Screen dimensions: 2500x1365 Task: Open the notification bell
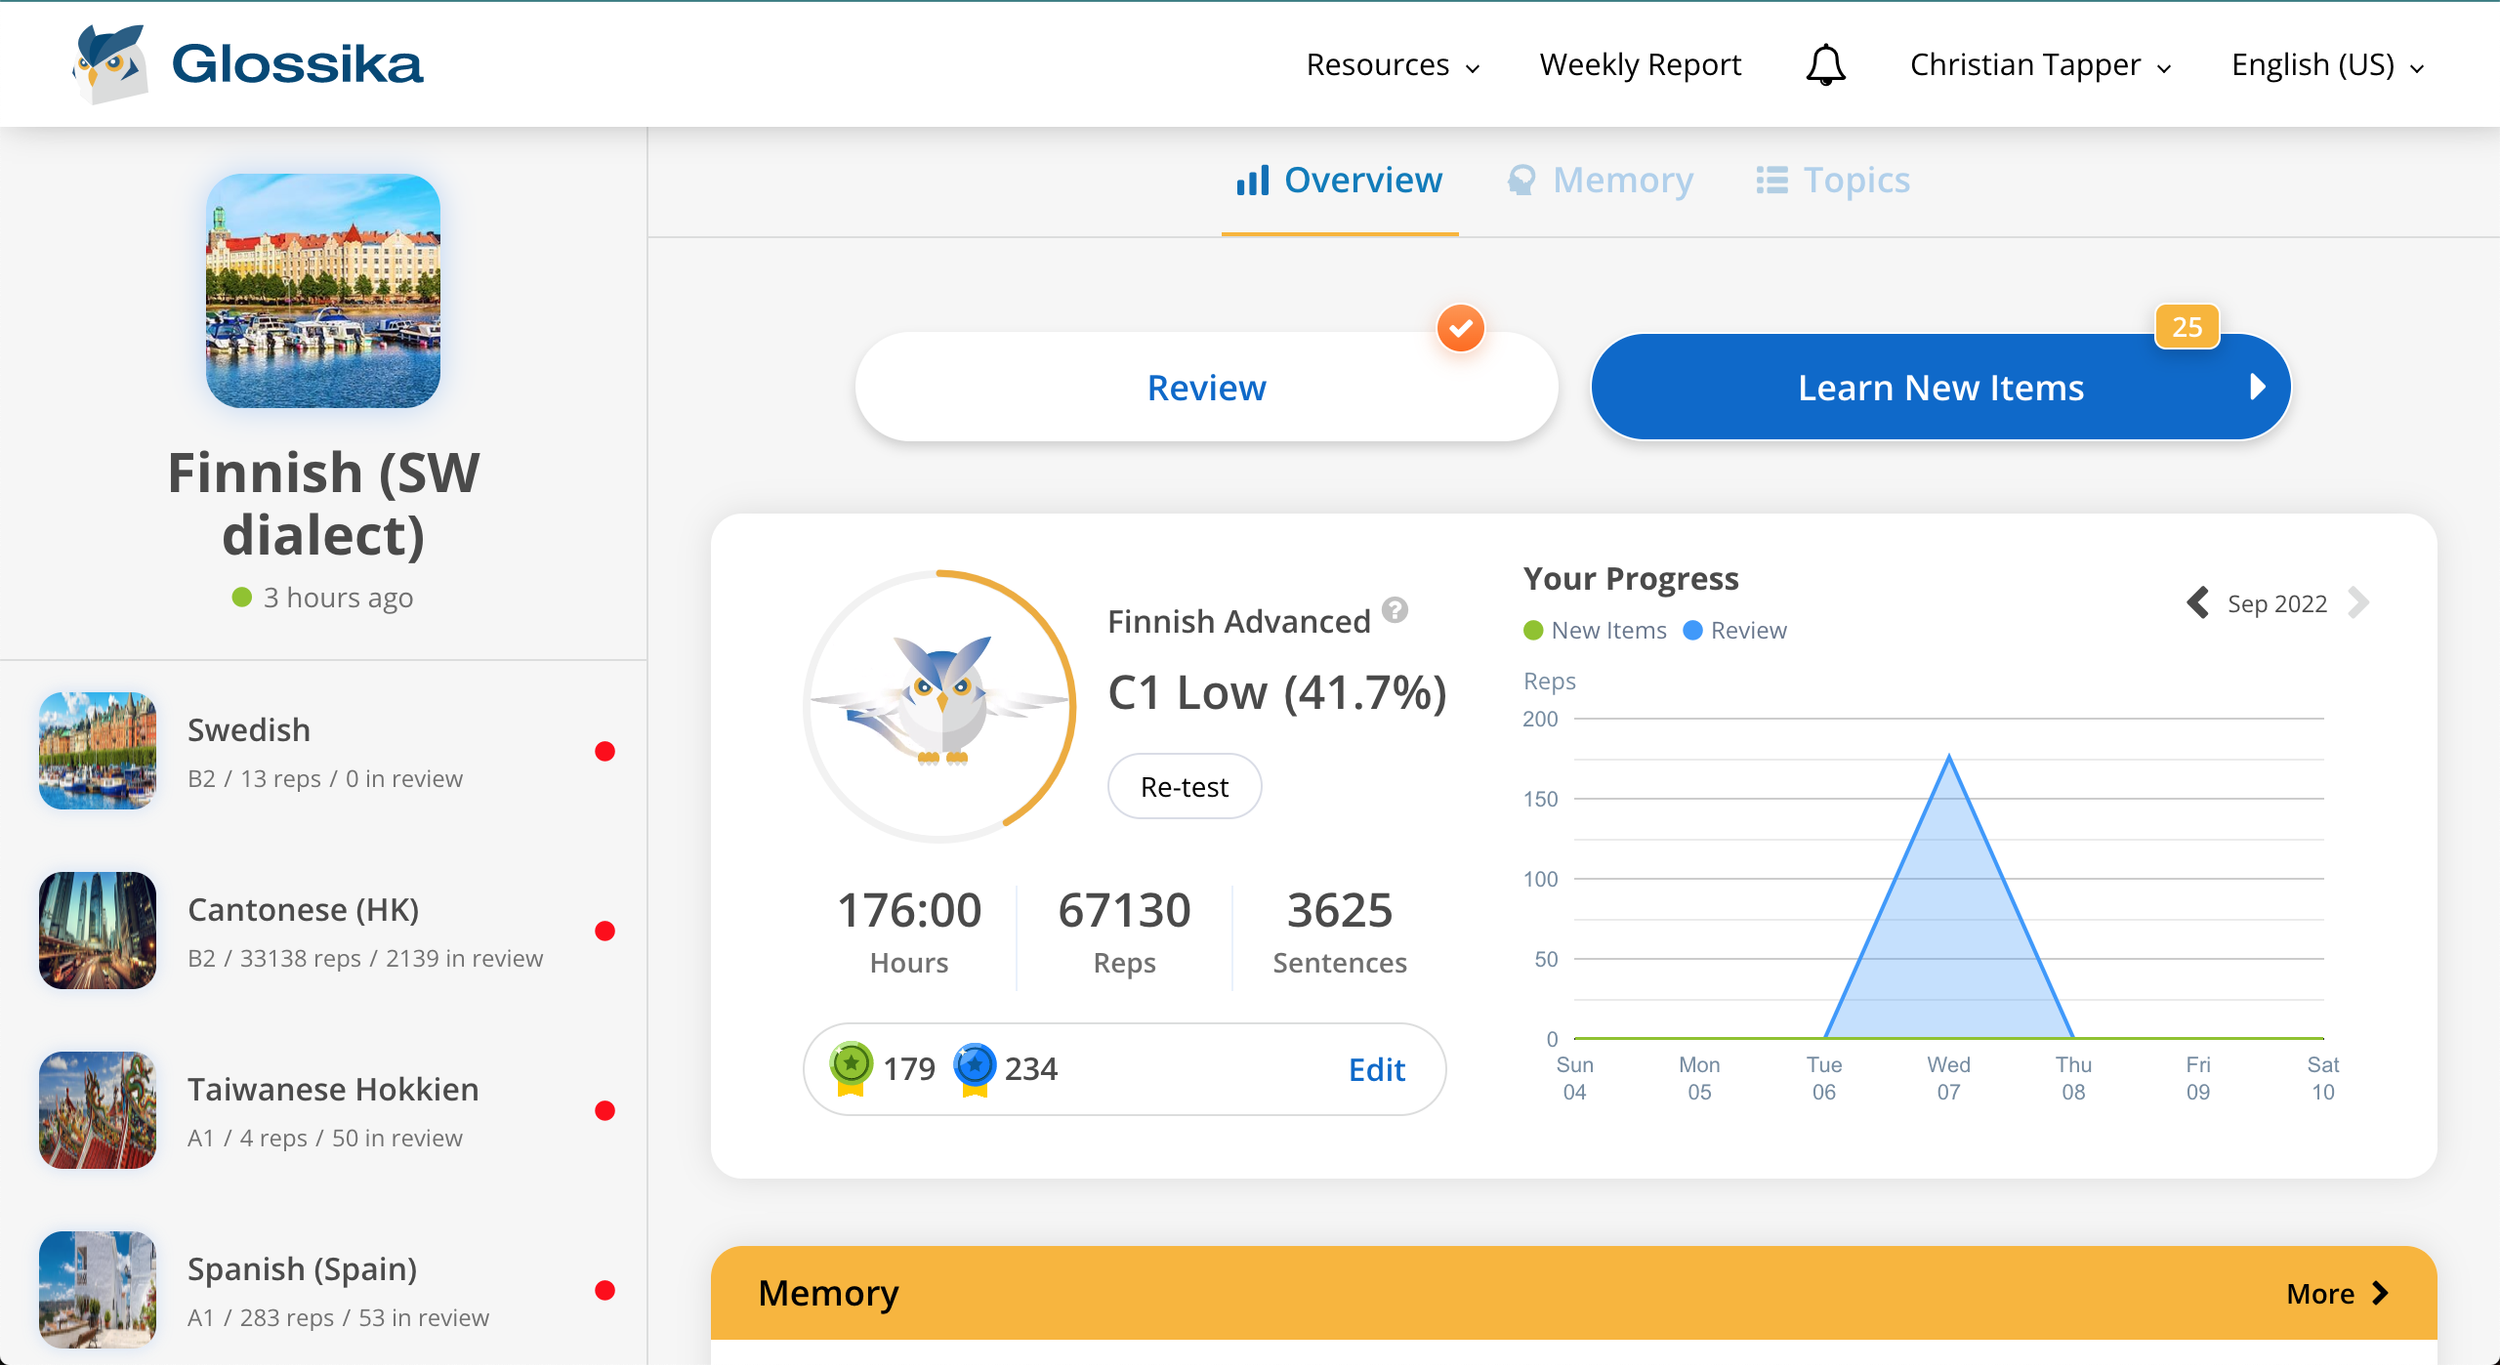(x=1823, y=63)
